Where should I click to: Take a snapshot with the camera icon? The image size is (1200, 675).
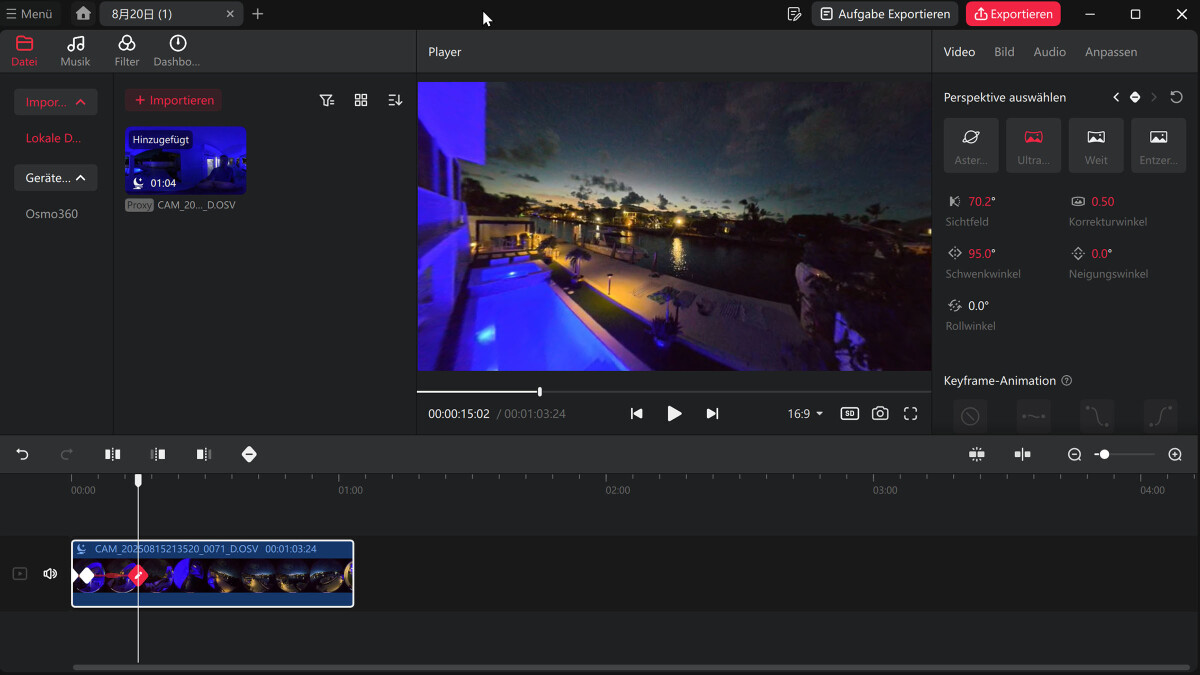point(880,413)
